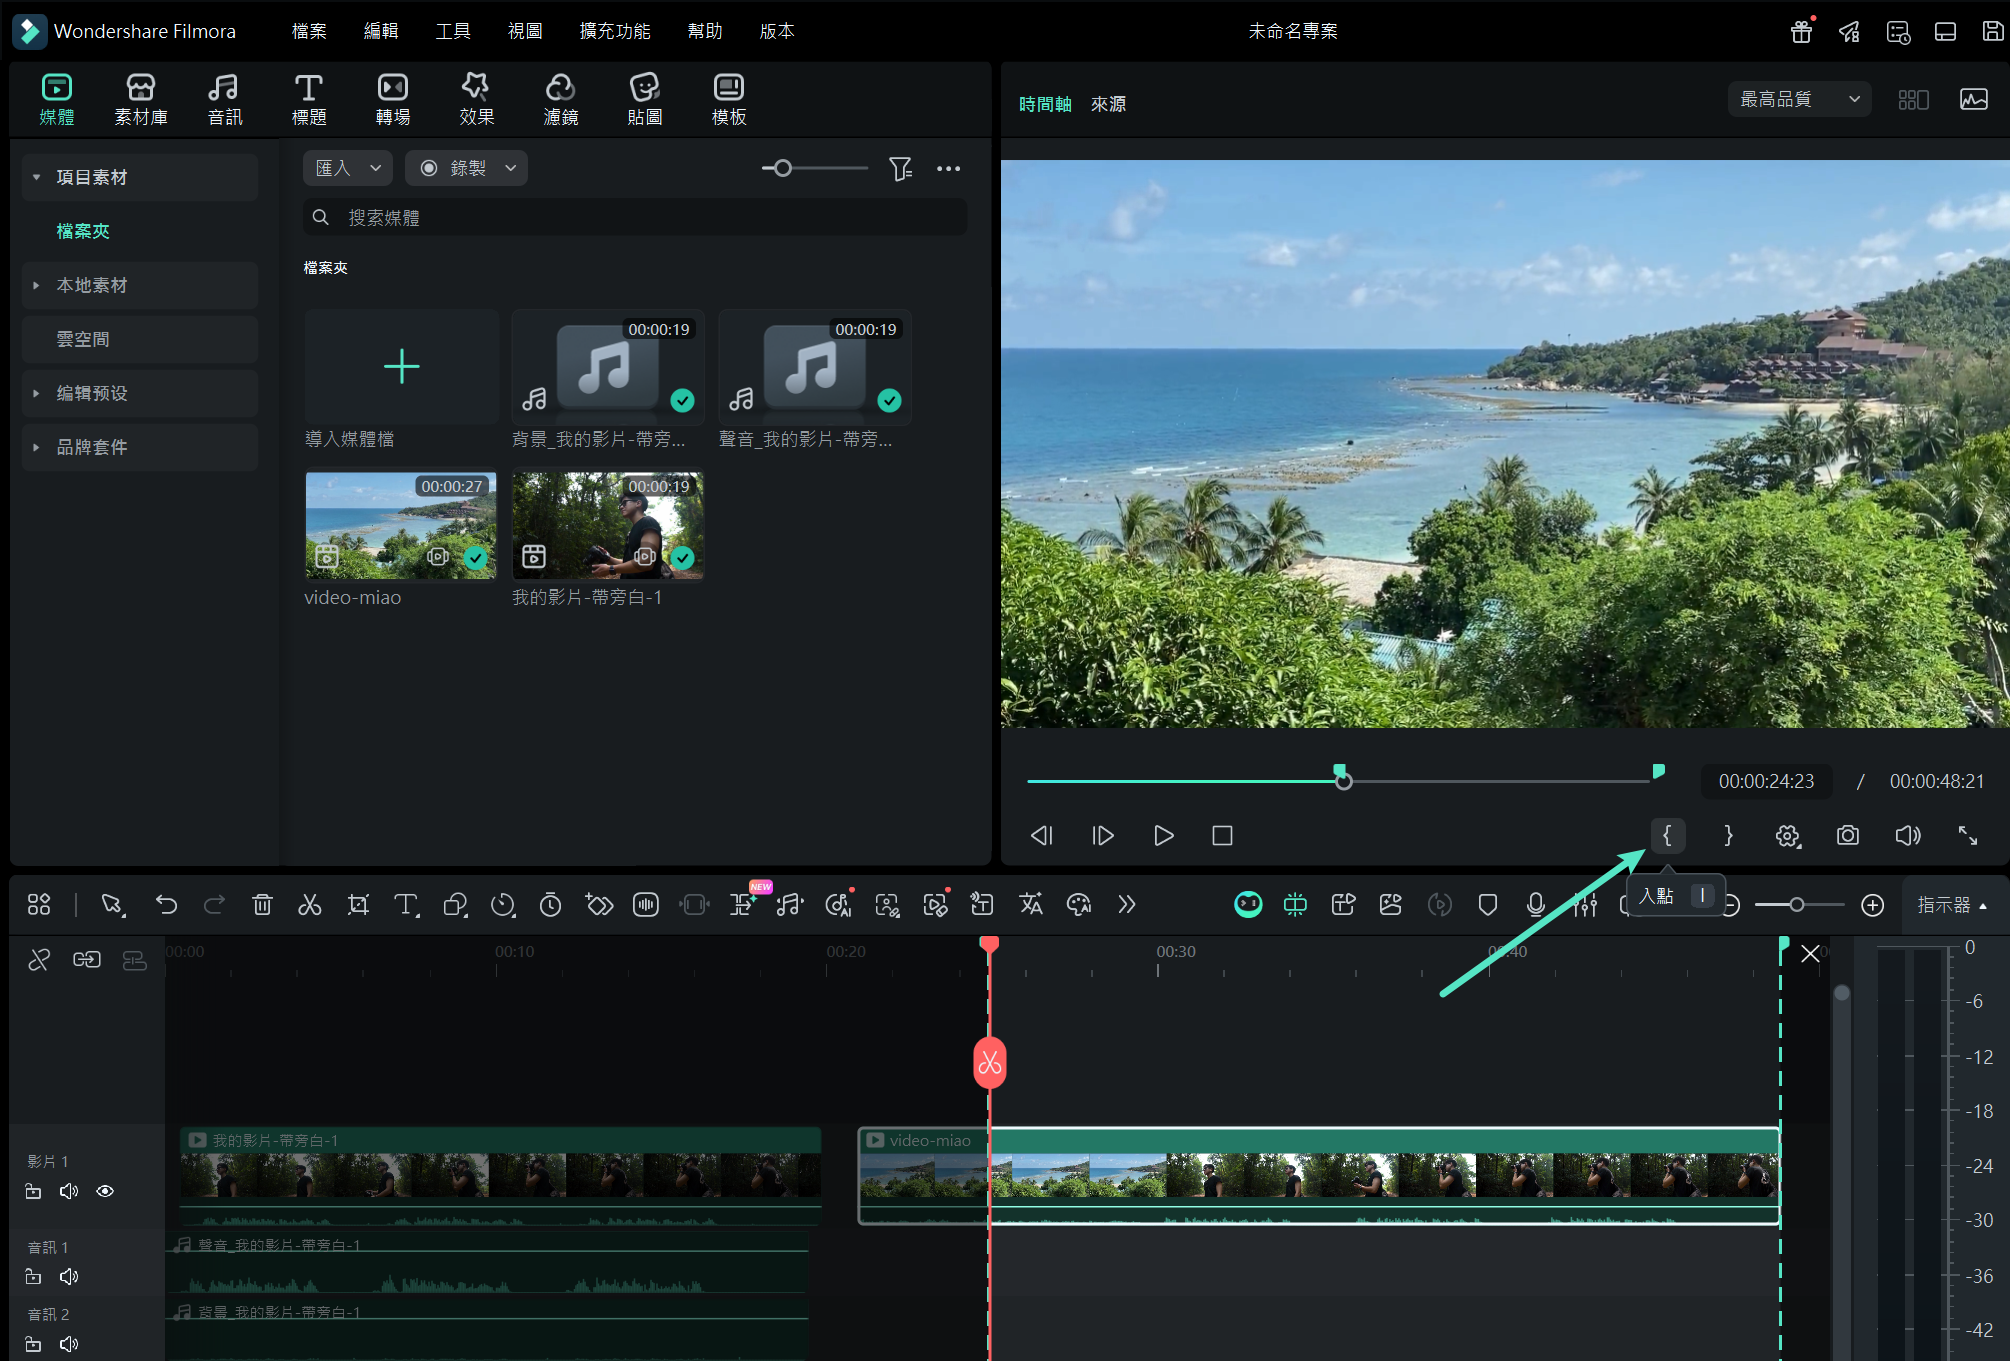Viewport: 2010px width, 1361px height.
Task: Hide the 影片 1 track
Action: click(105, 1191)
